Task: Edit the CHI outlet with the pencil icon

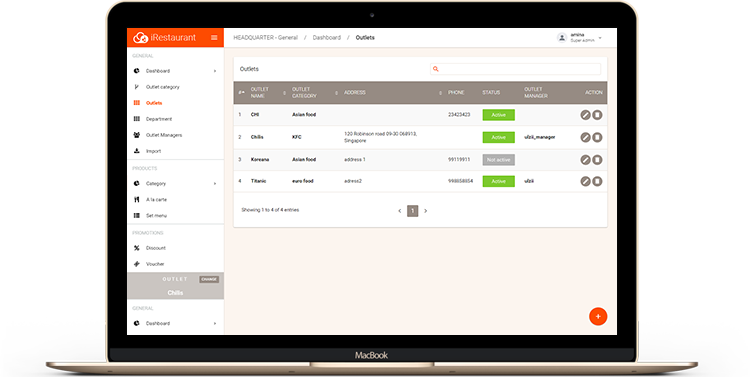Action: tap(585, 115)
